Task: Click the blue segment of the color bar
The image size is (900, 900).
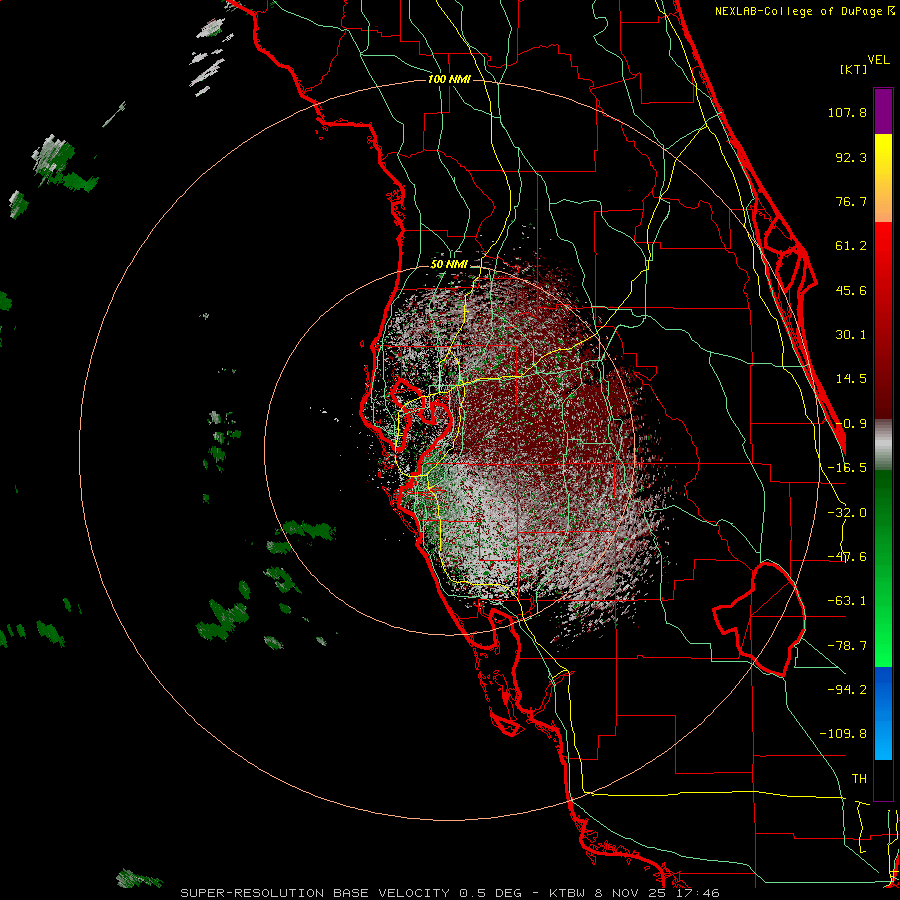Action: [x=883, y=713]
